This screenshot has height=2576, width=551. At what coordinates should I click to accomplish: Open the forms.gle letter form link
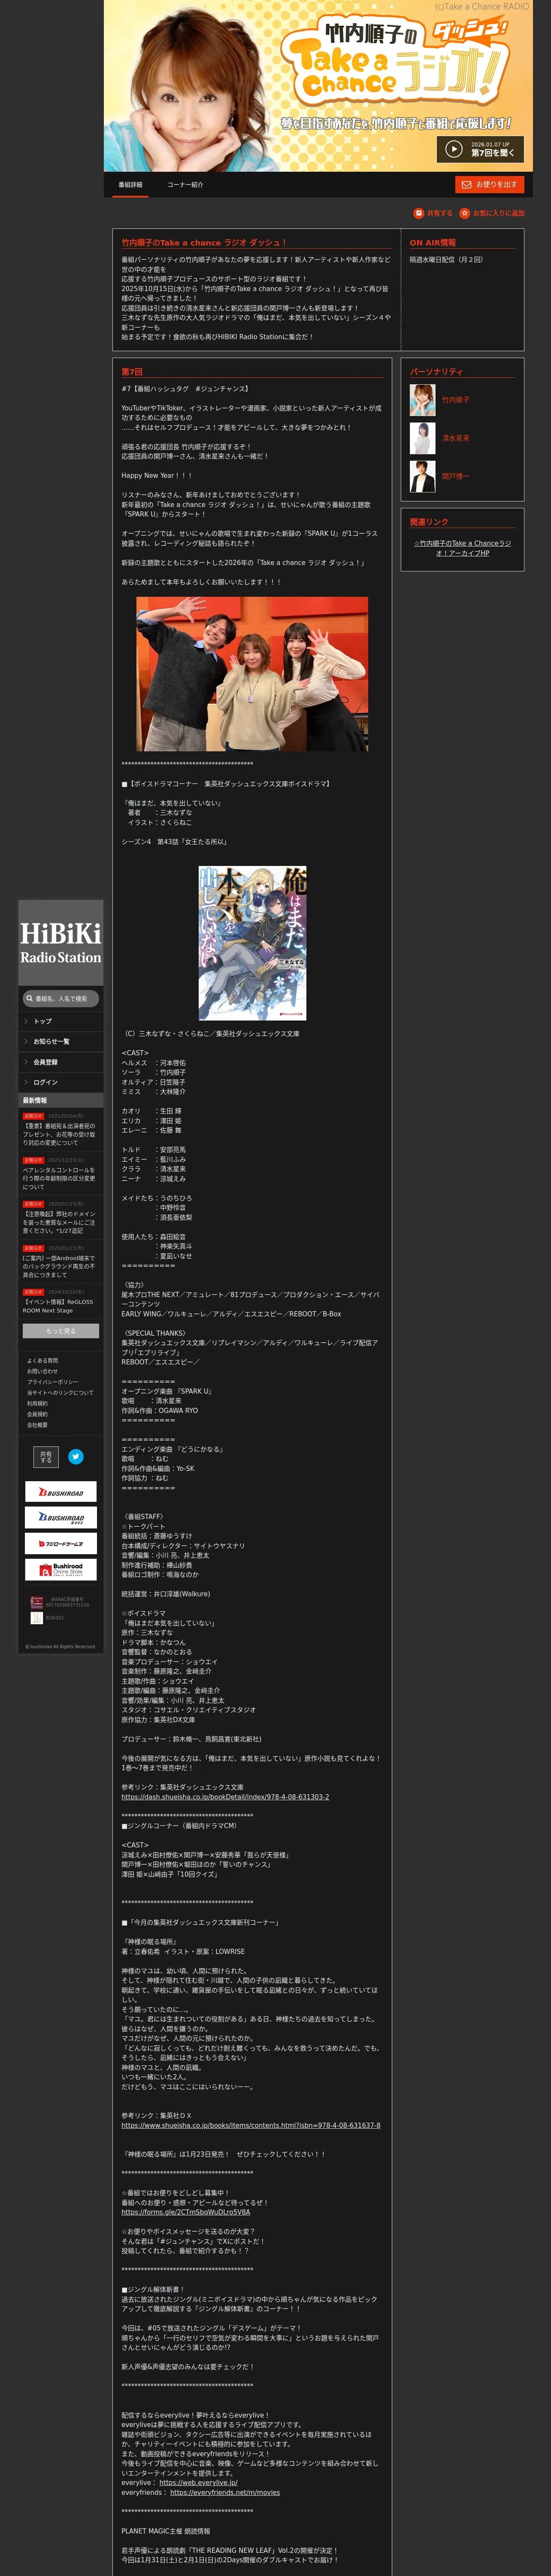pos(186,2212)
